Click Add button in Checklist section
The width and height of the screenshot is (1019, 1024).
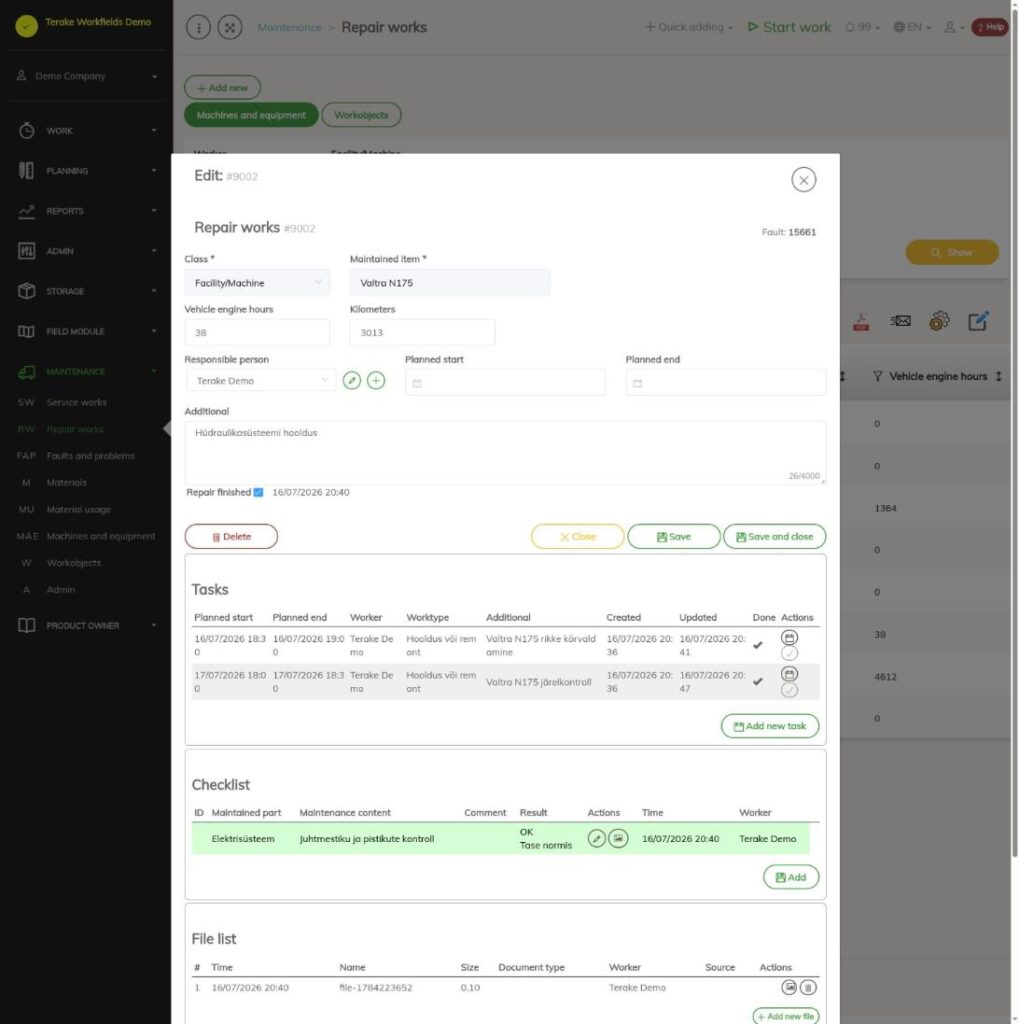[790, 877]
